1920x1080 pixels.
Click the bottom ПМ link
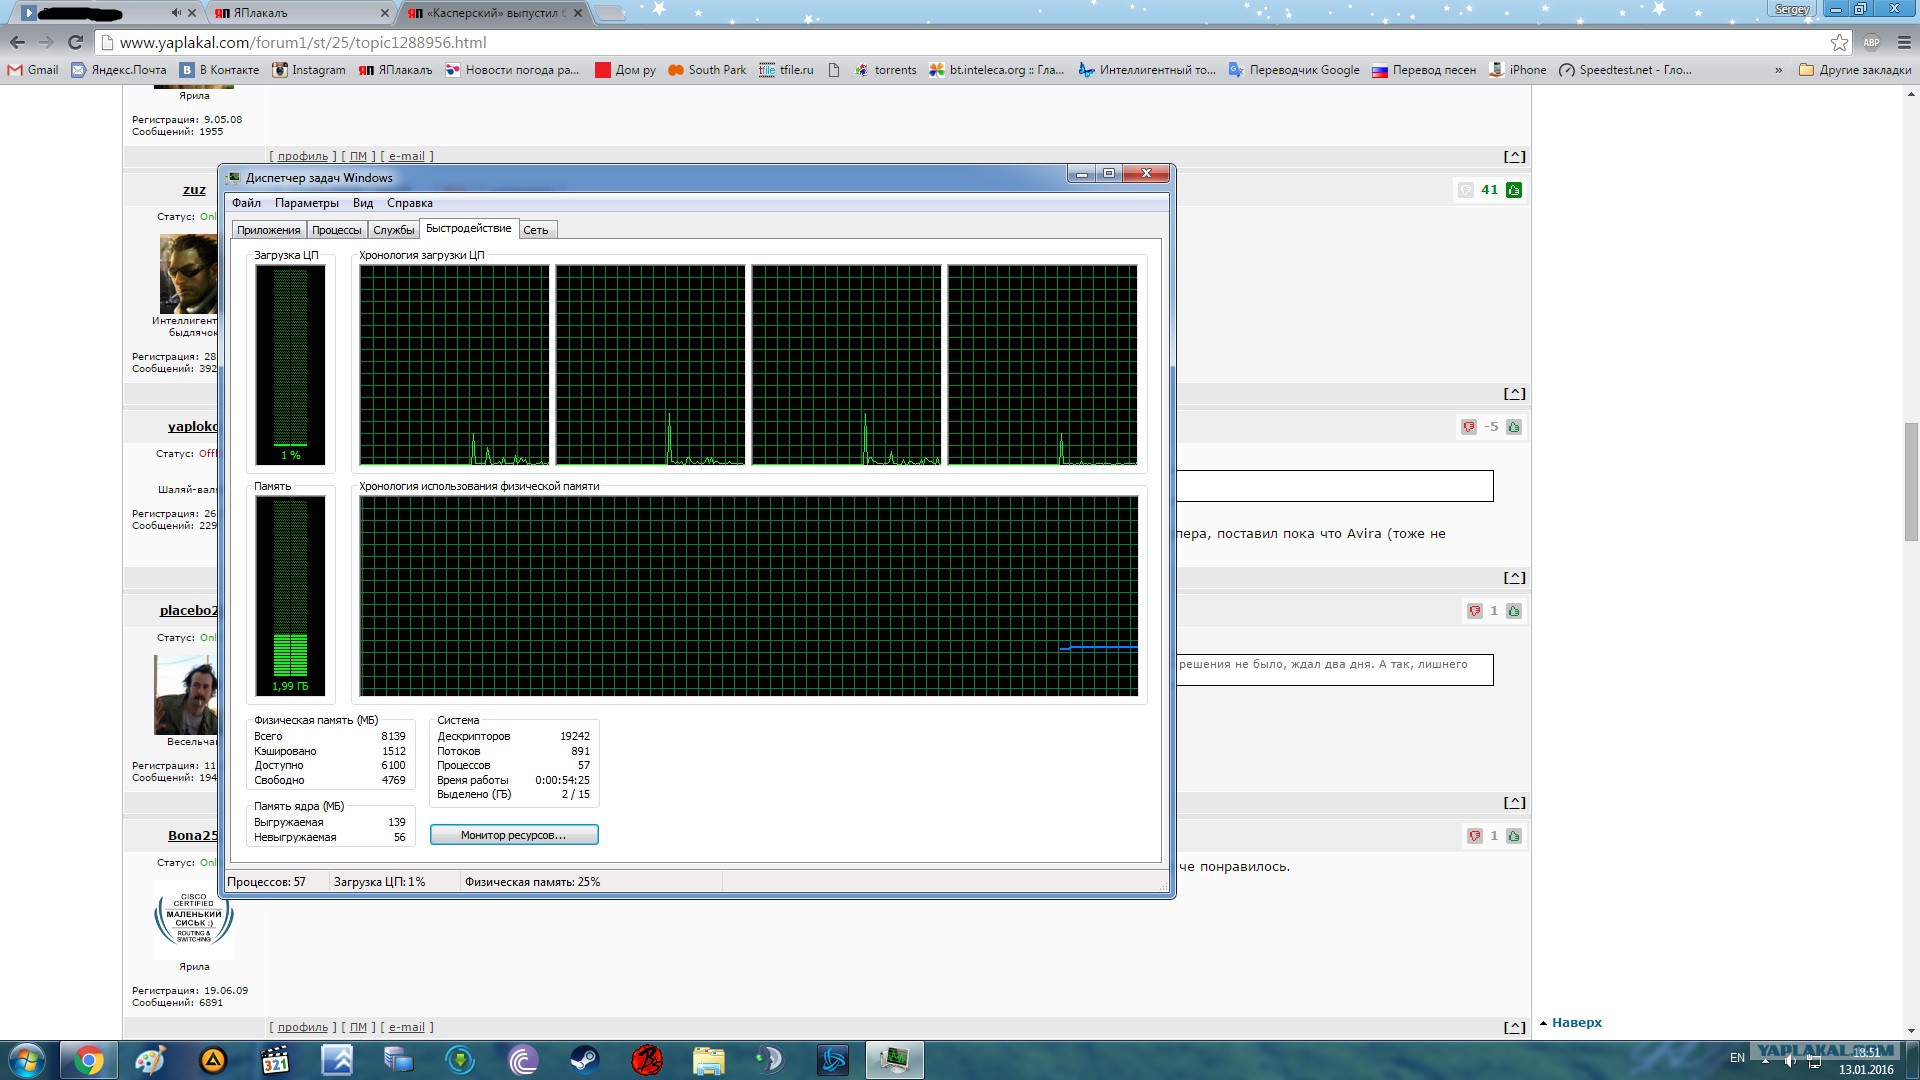[x=359, y=1027]
